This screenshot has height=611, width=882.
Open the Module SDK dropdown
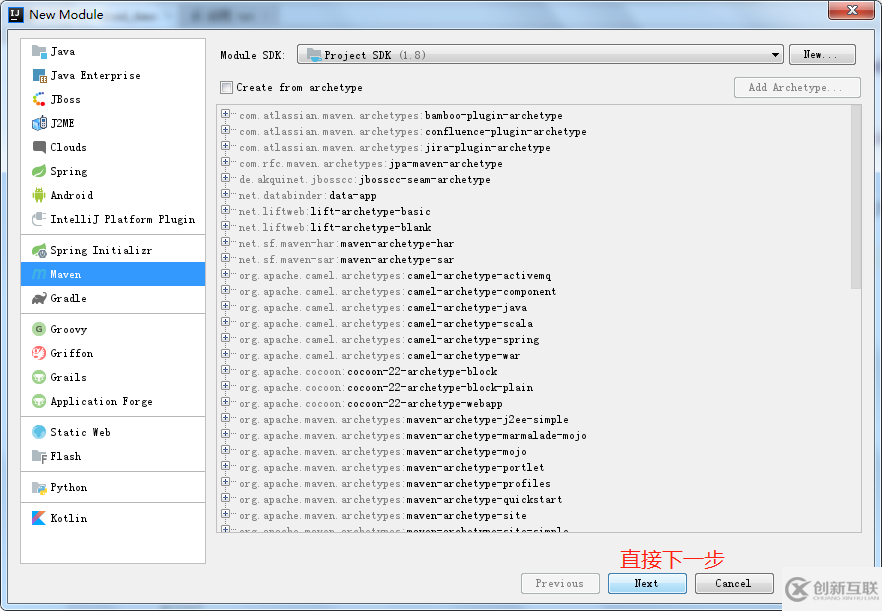pos(776,55)
